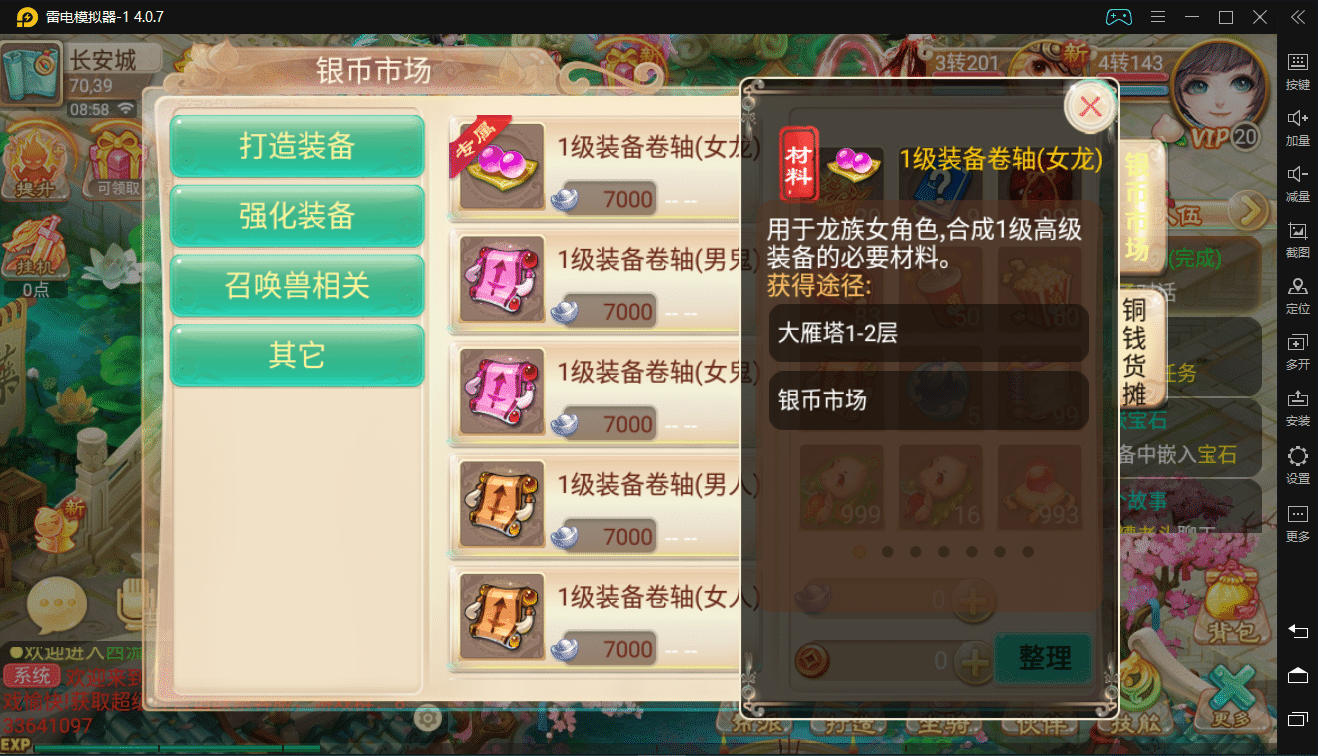The width and height of the screenshot is (1318, 756).
Task: Select the 召唤兽相关 category
Action: (x=297, y=285)
